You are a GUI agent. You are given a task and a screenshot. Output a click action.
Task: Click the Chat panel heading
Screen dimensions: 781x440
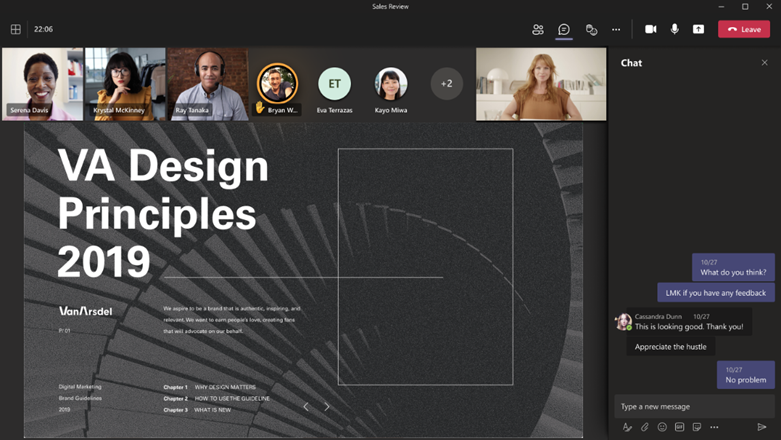pos(631,63)
